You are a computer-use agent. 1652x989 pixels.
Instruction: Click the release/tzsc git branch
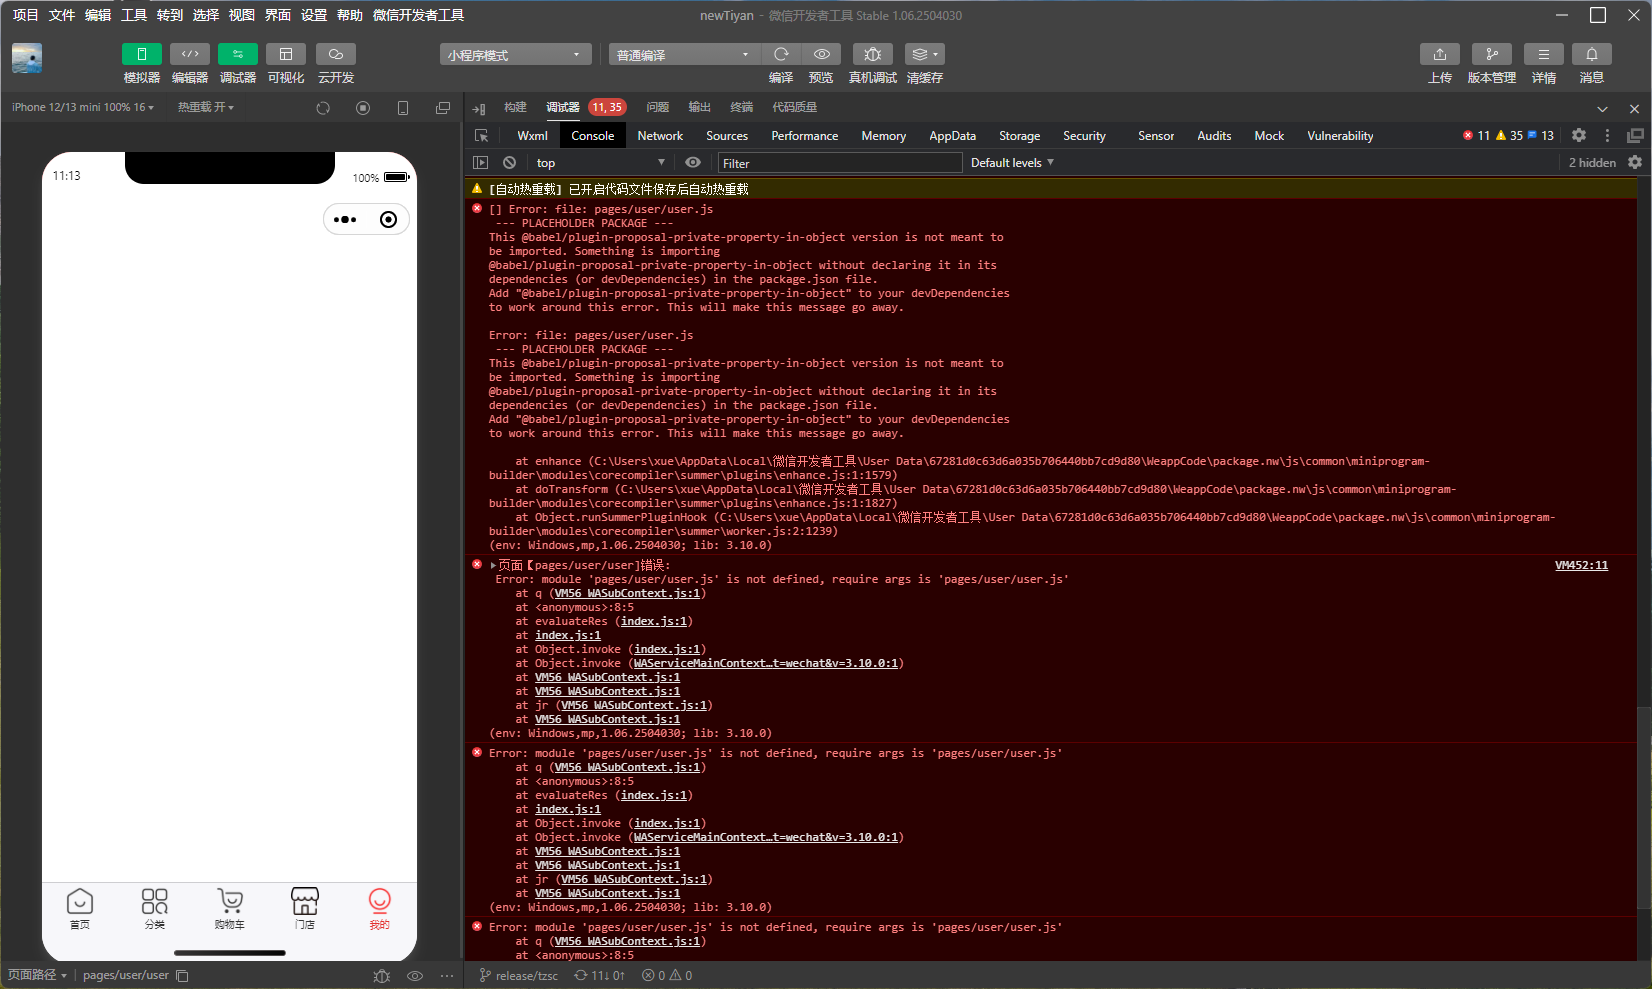click(519, 975)
